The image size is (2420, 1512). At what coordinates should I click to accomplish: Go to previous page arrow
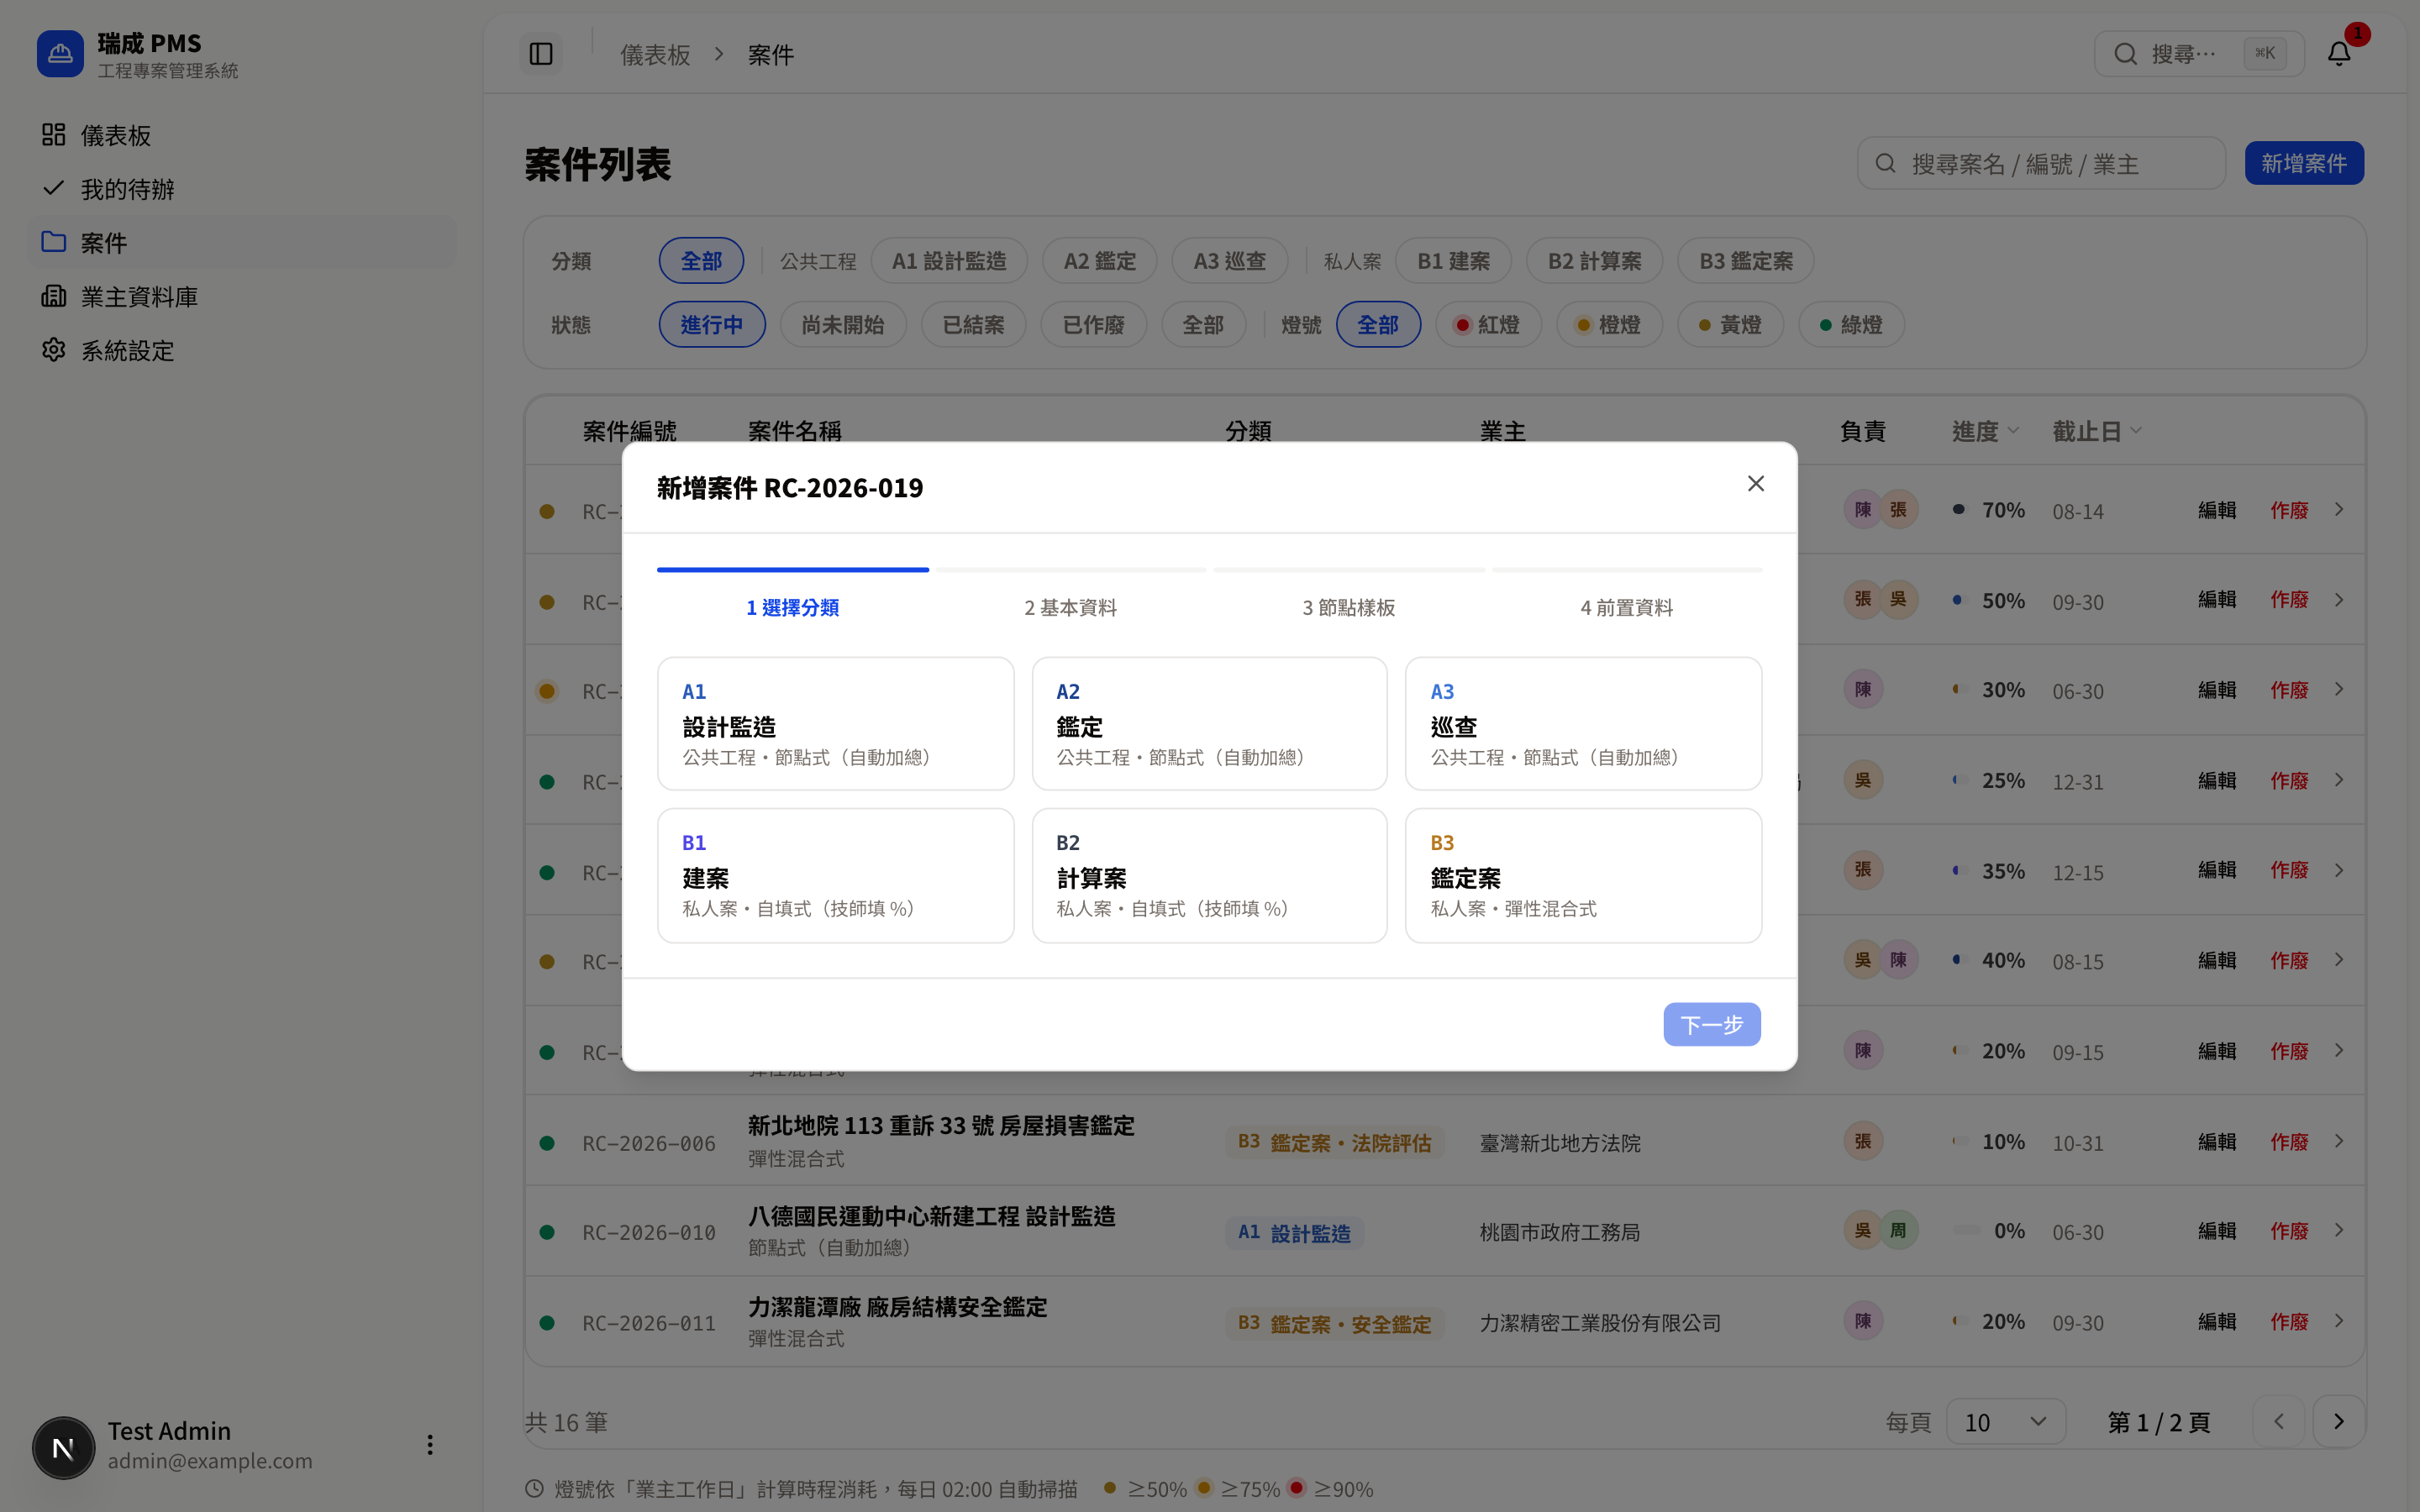coord(2279,1422)
